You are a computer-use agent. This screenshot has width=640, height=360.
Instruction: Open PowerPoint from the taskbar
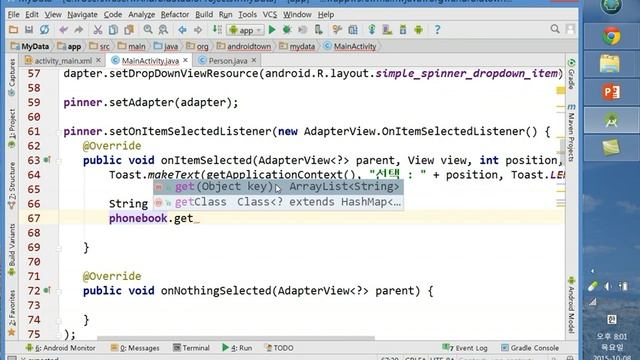[x=611, y=92]
